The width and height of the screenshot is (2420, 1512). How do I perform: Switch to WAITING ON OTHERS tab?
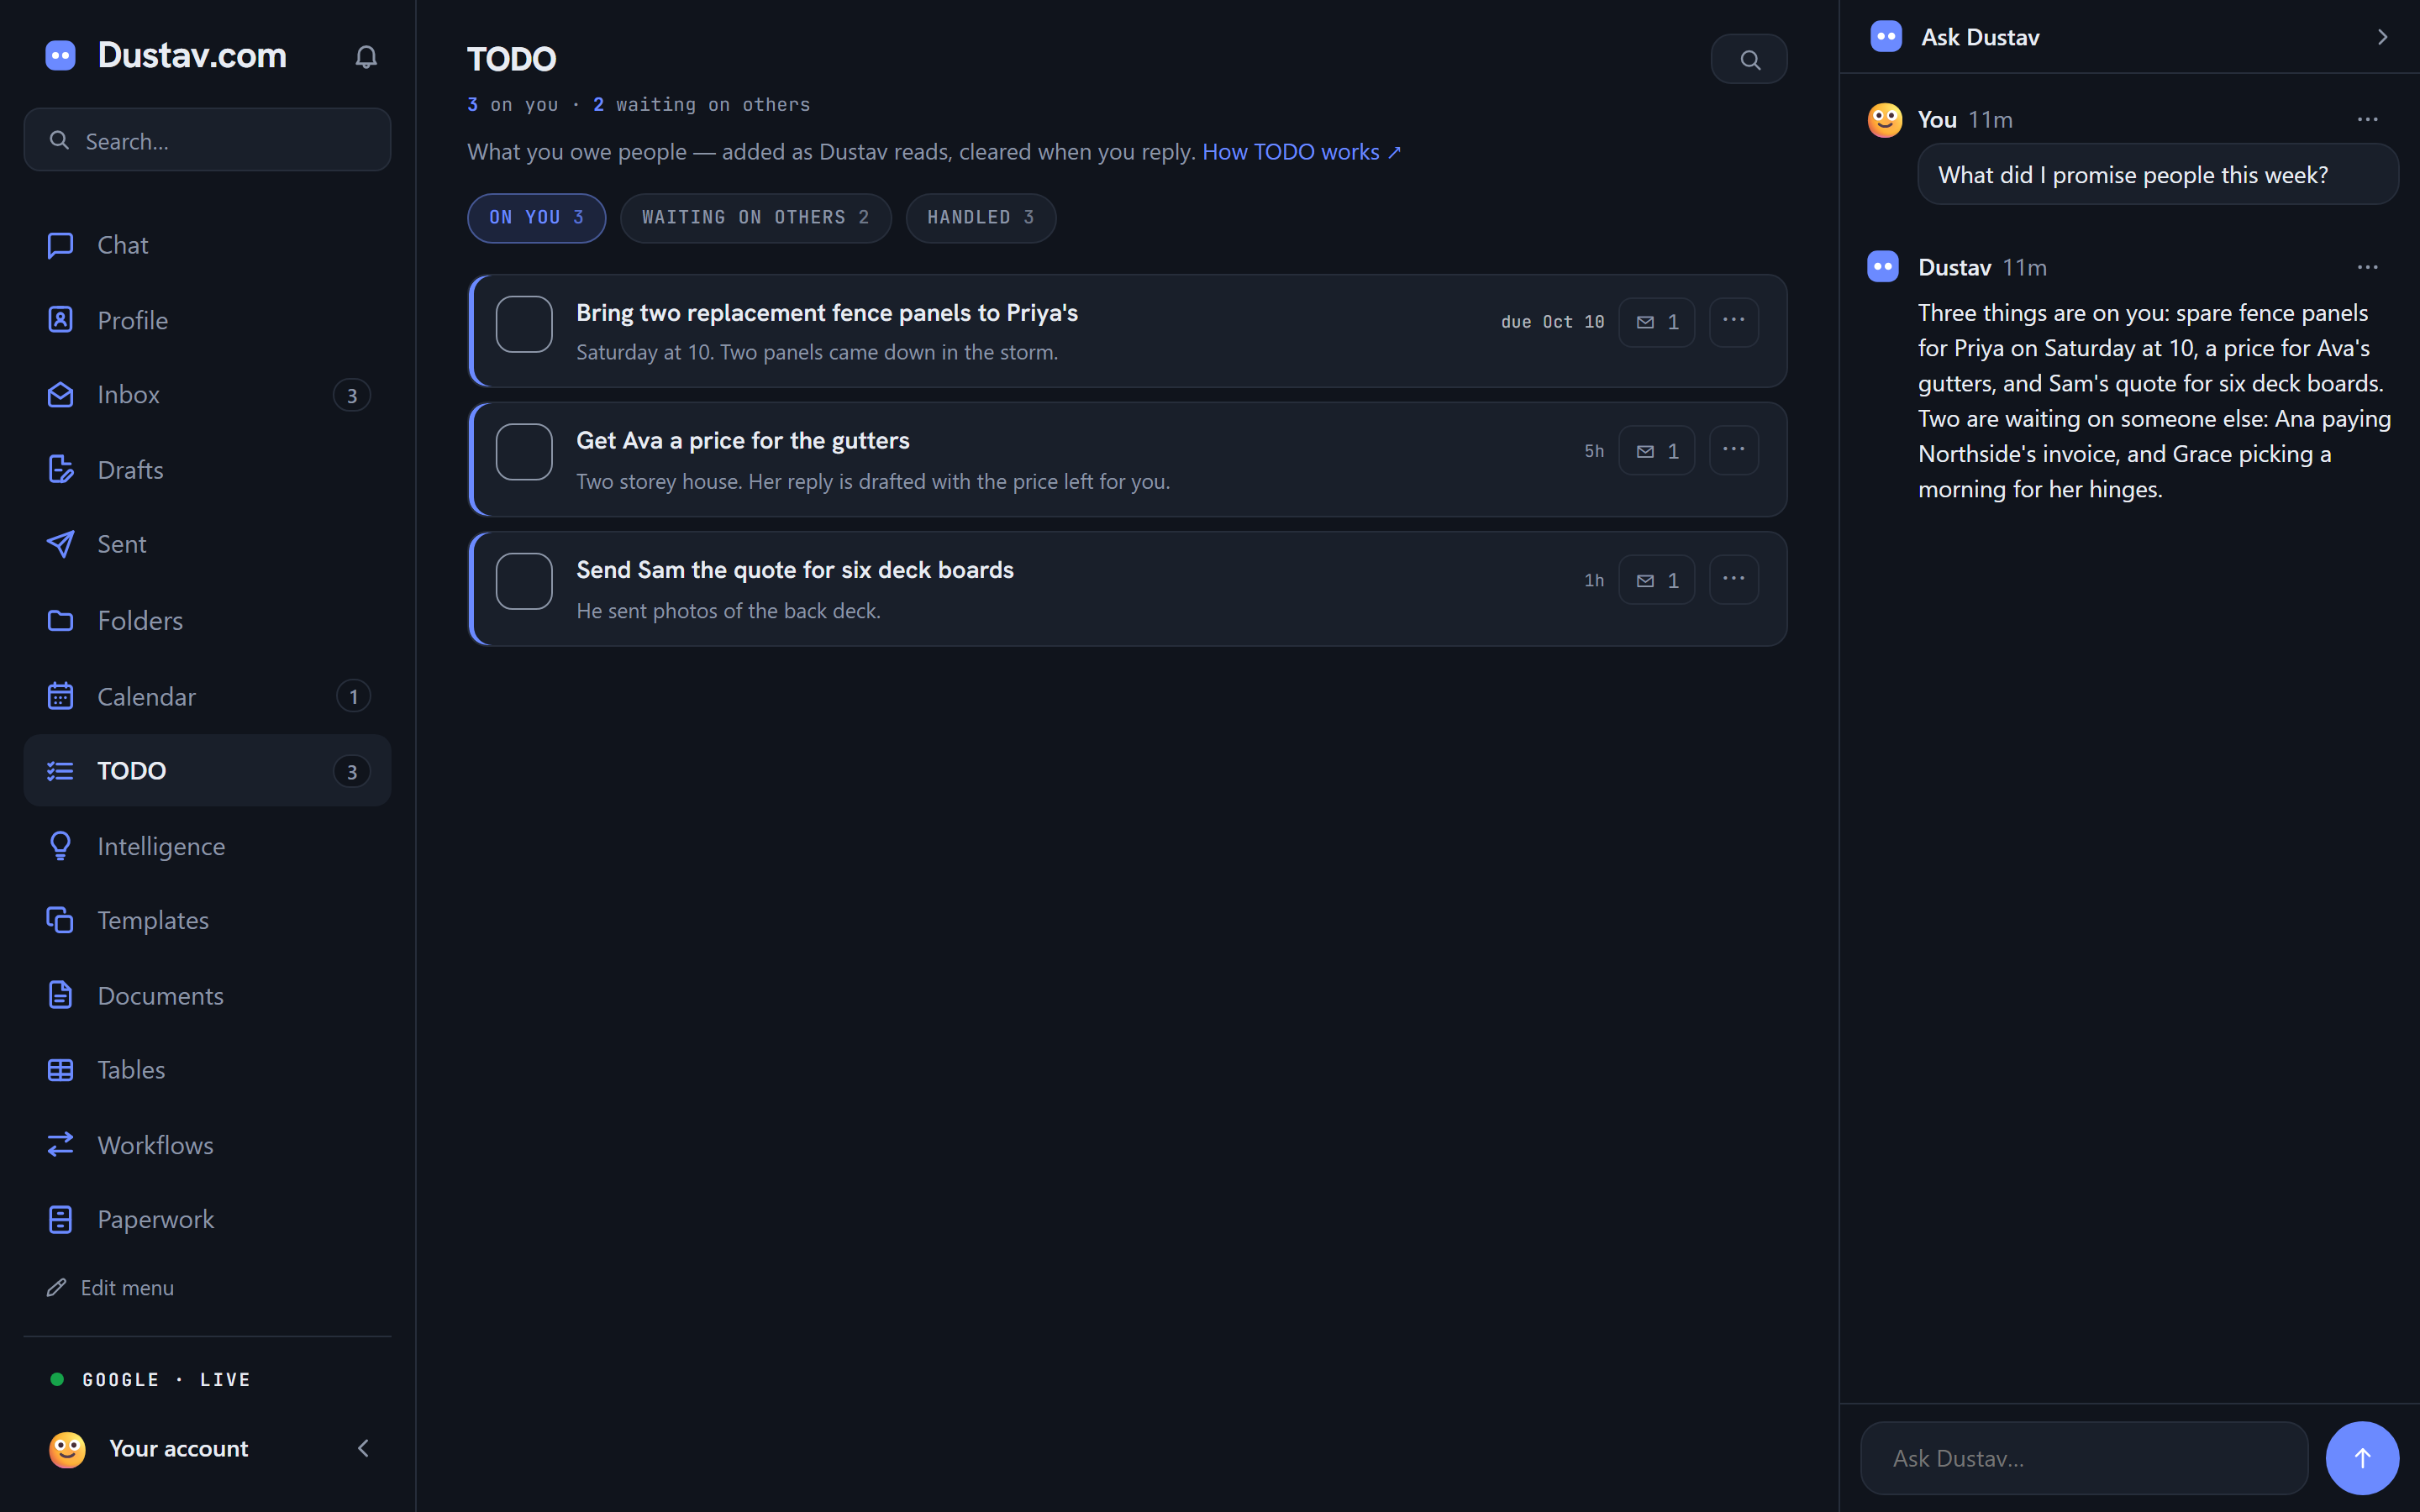tap(755, 218)
